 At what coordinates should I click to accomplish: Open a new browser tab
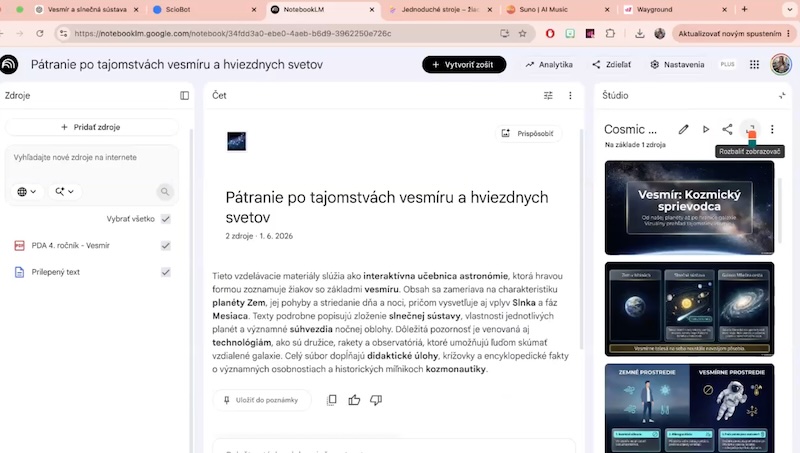pyautogui.click(x=744, y=9)
